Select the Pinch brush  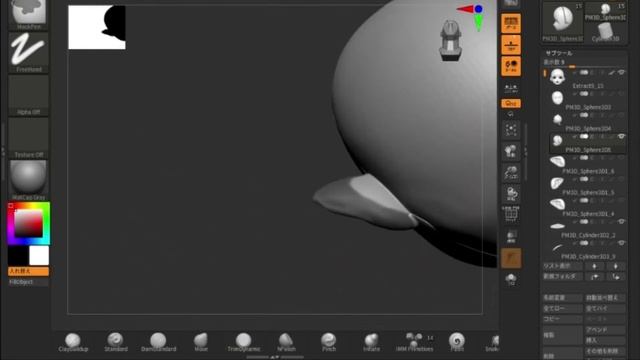(x=329, y=342)
